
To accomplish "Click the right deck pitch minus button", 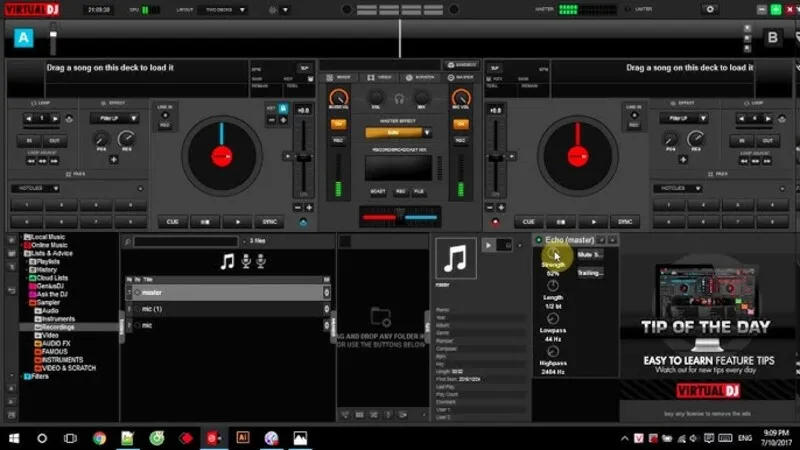I will pyautogui.click(x=489, y=208).
